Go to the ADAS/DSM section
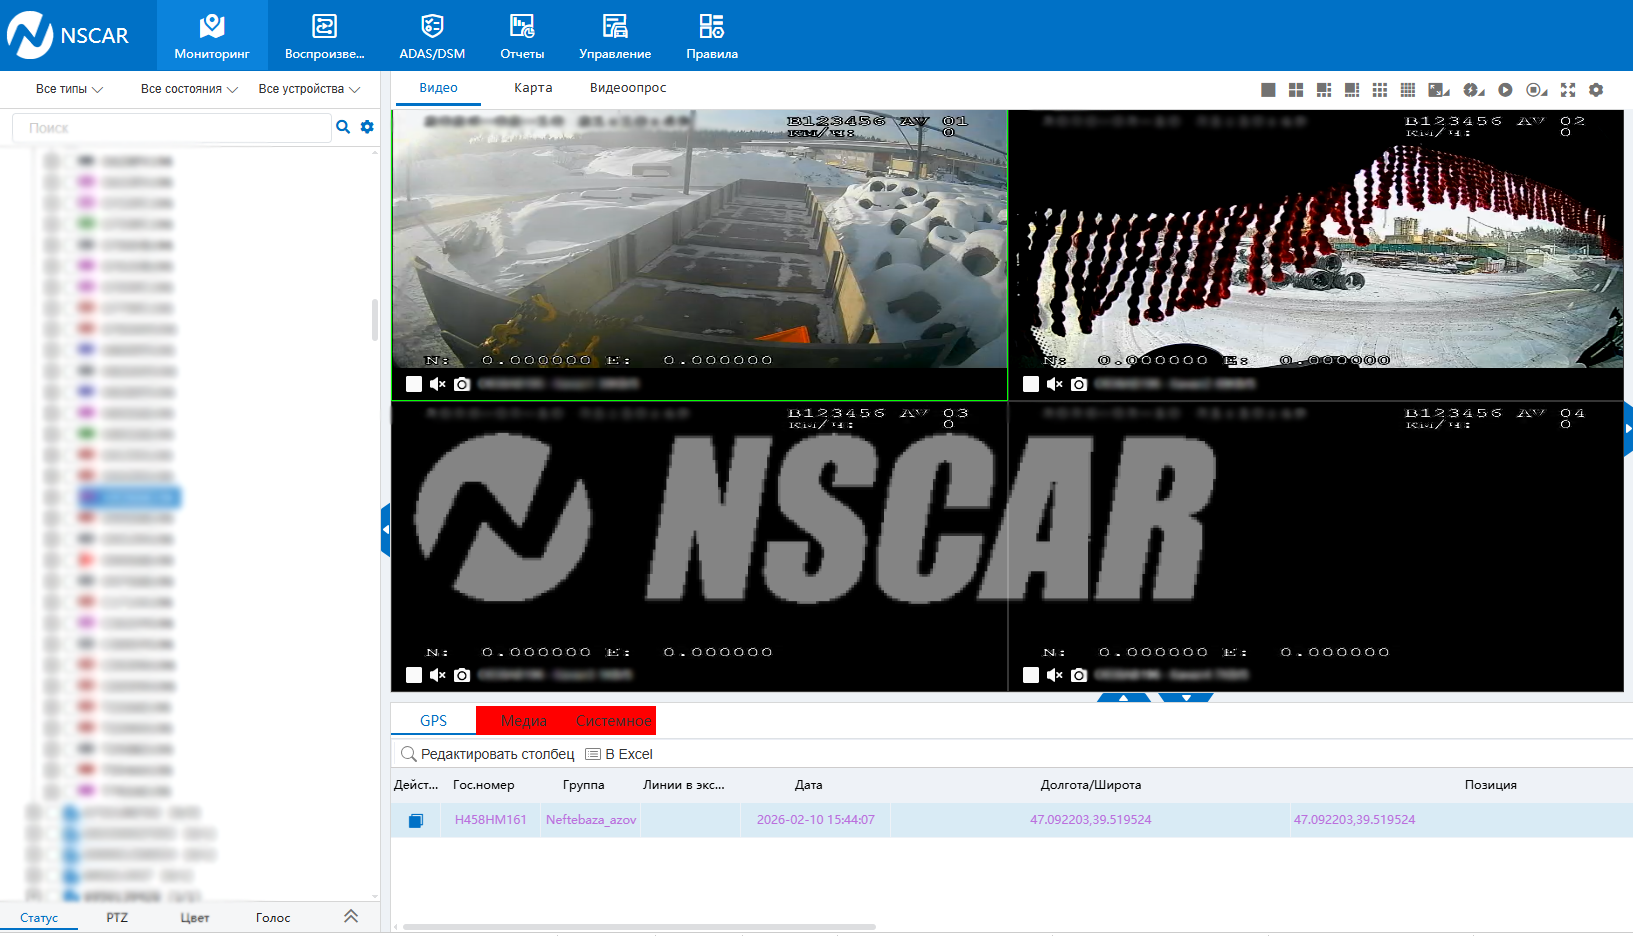The height and width of the screenshot is (936, 1633). [x=432, y=36]
